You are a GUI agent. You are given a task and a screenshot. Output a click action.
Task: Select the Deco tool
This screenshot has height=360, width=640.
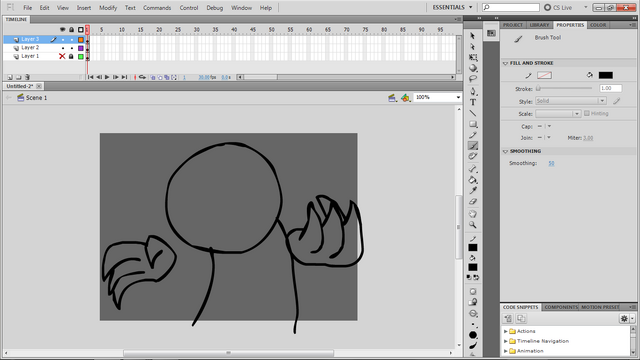click(x=473, y=156)
